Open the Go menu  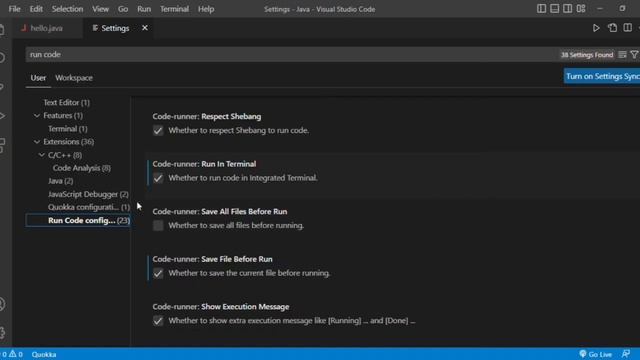pos(122,9)
